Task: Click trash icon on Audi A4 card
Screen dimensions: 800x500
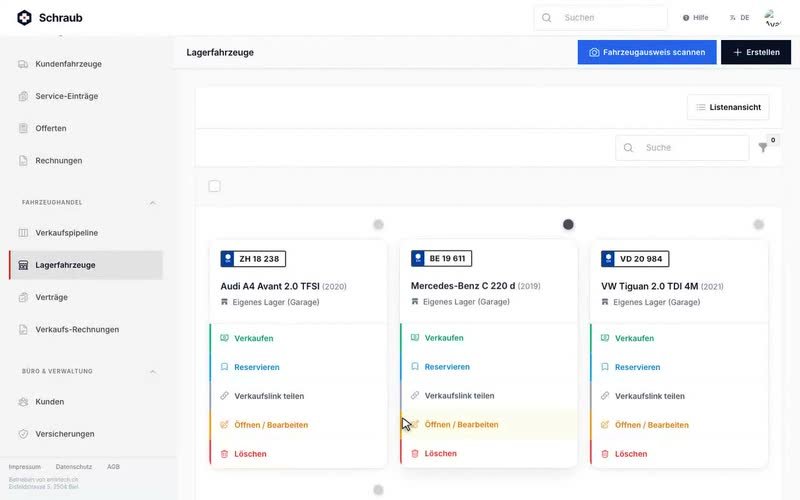Action: [224, 454]
